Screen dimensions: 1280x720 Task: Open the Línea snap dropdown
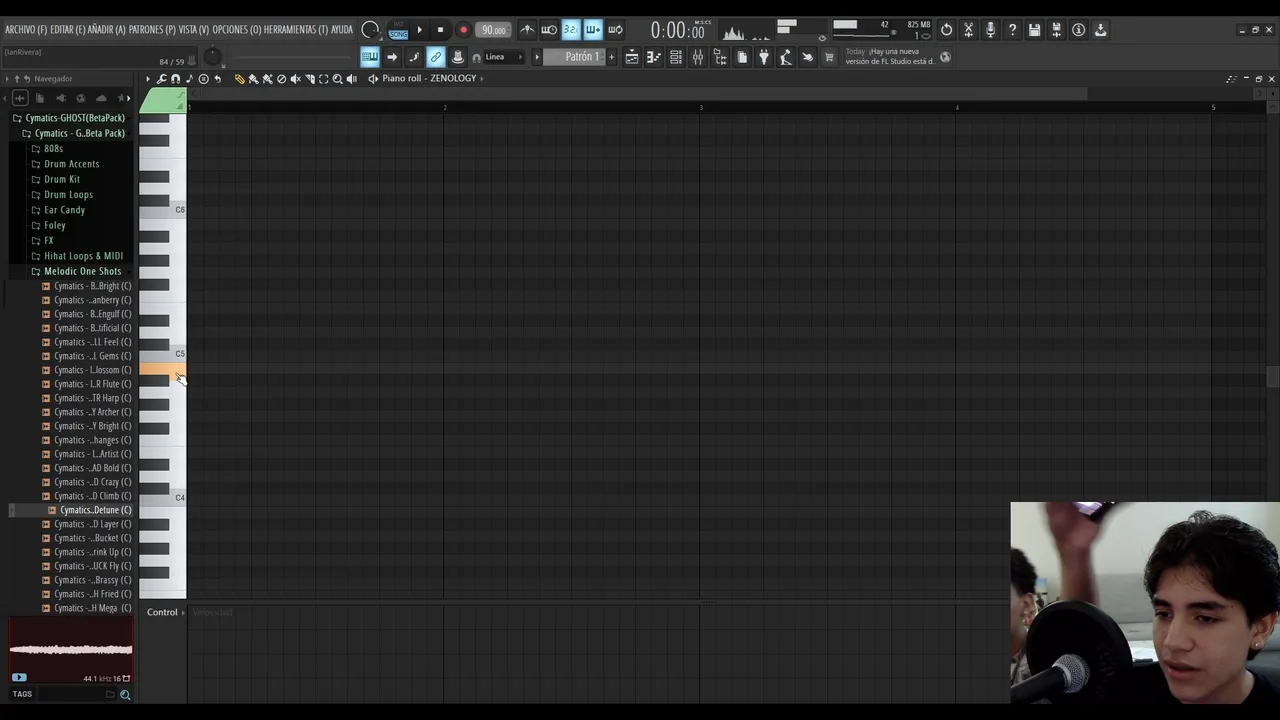point(504,57)
